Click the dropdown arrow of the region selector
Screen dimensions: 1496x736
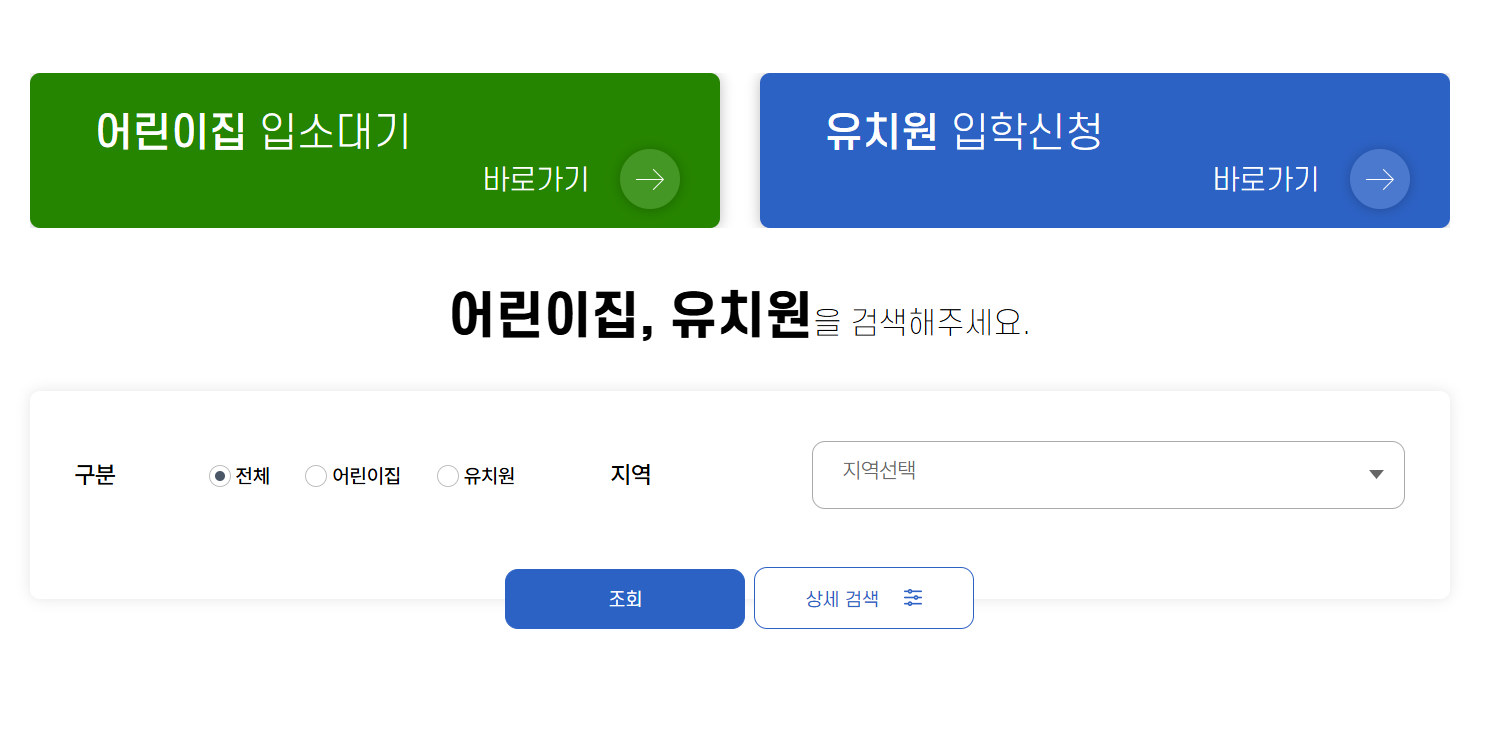point(1376,474)
